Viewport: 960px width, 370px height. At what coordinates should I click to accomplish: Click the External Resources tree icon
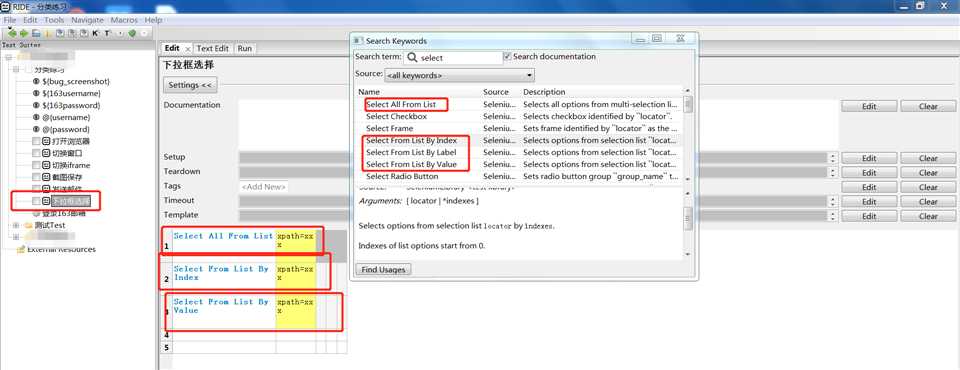coord(21,249)
